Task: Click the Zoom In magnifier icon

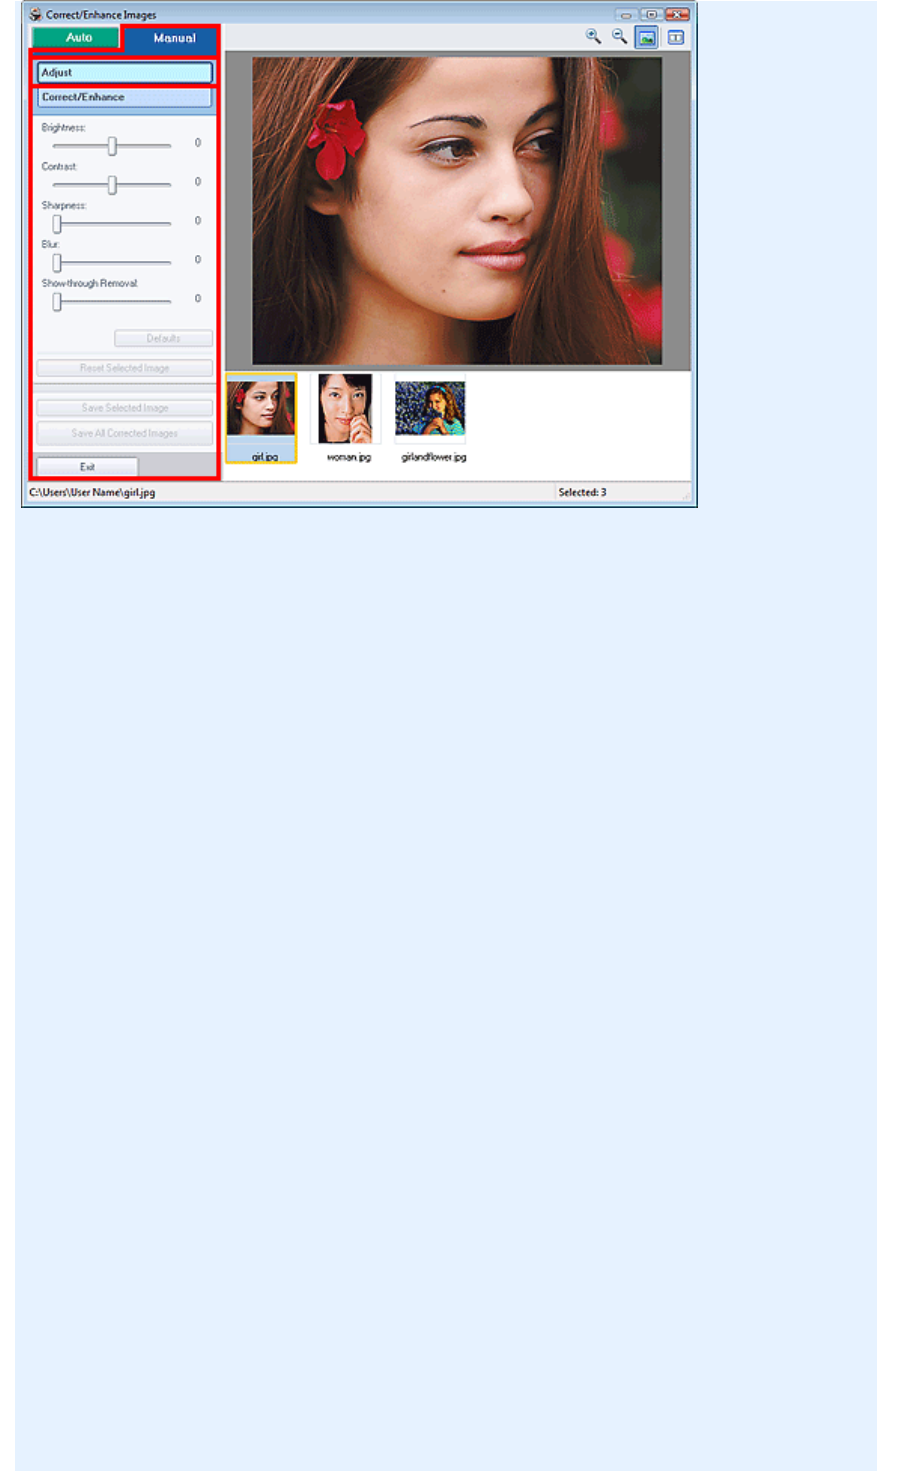Action: 593,37
